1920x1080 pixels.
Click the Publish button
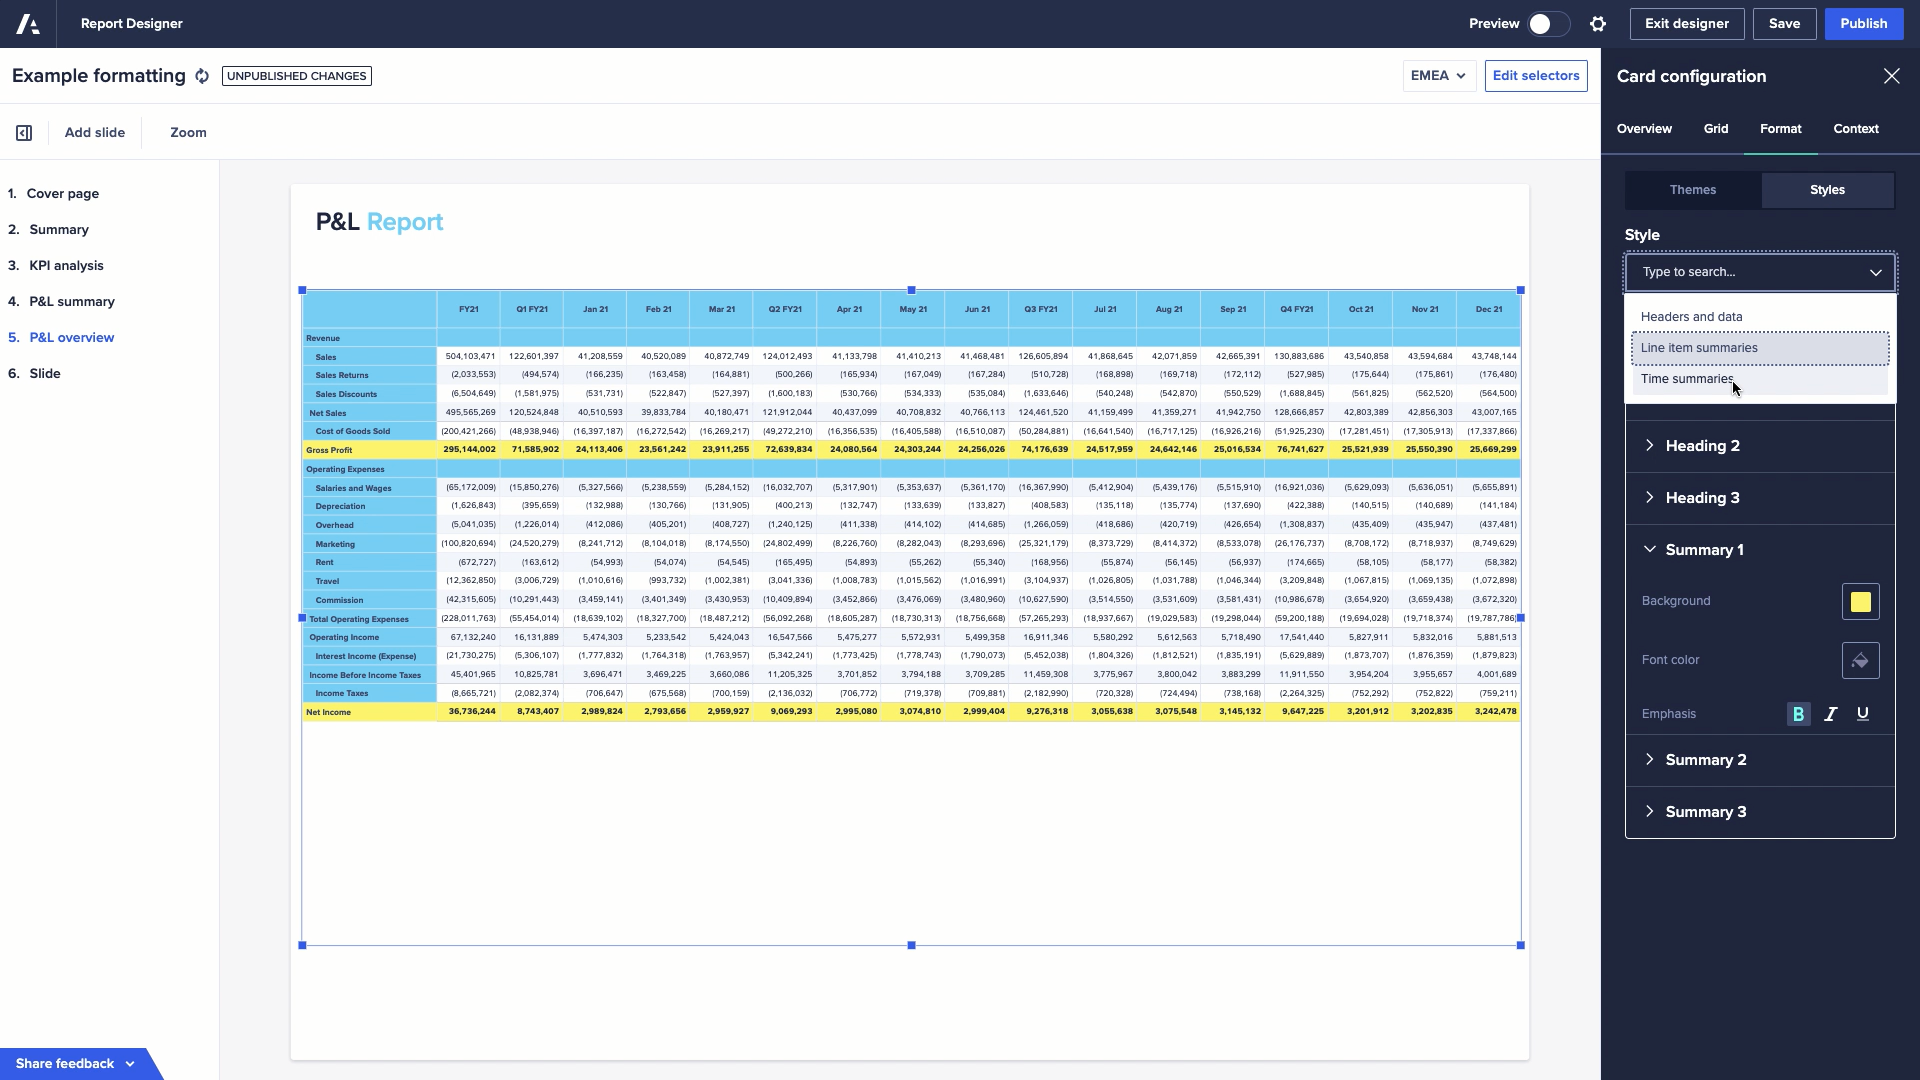[1863, 24]
